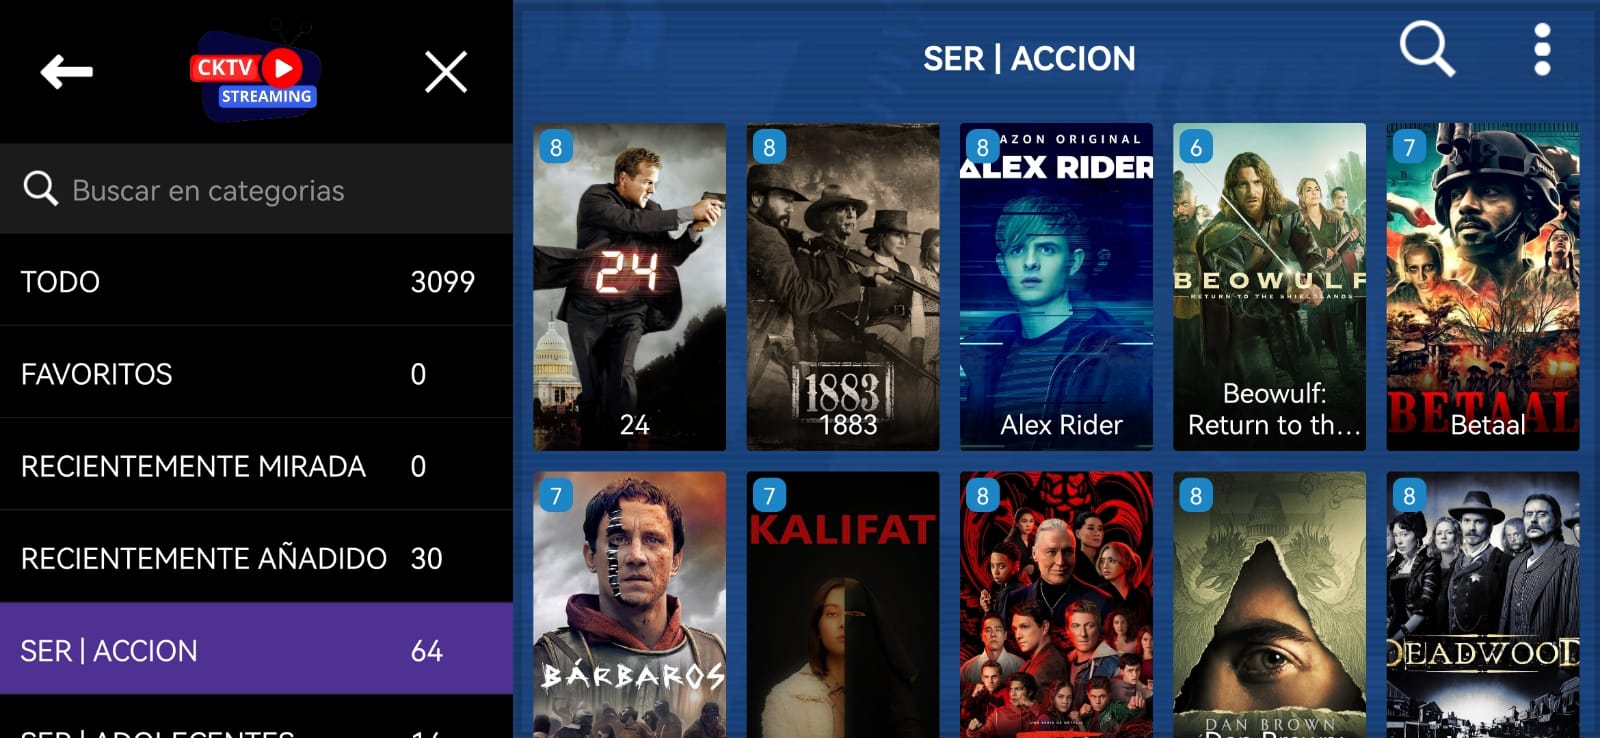This screenshot has height=738, width=1600.
Task: Select the Betaal series poster
Action: (x=1483, y=287)
